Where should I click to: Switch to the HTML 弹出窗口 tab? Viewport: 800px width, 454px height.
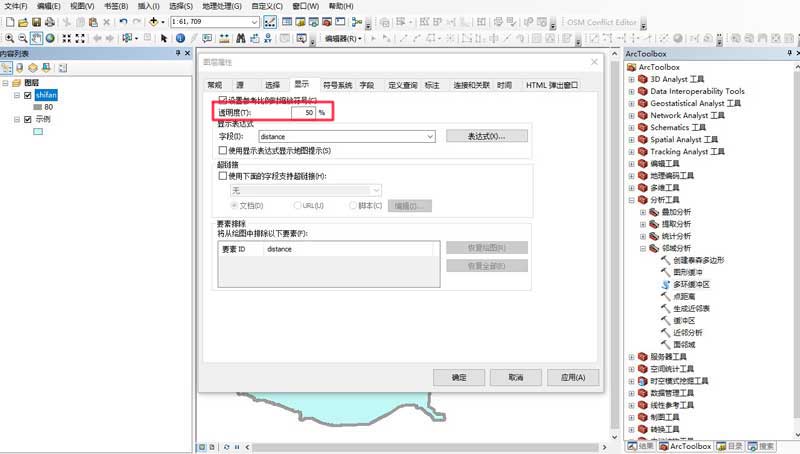(552, 85)
